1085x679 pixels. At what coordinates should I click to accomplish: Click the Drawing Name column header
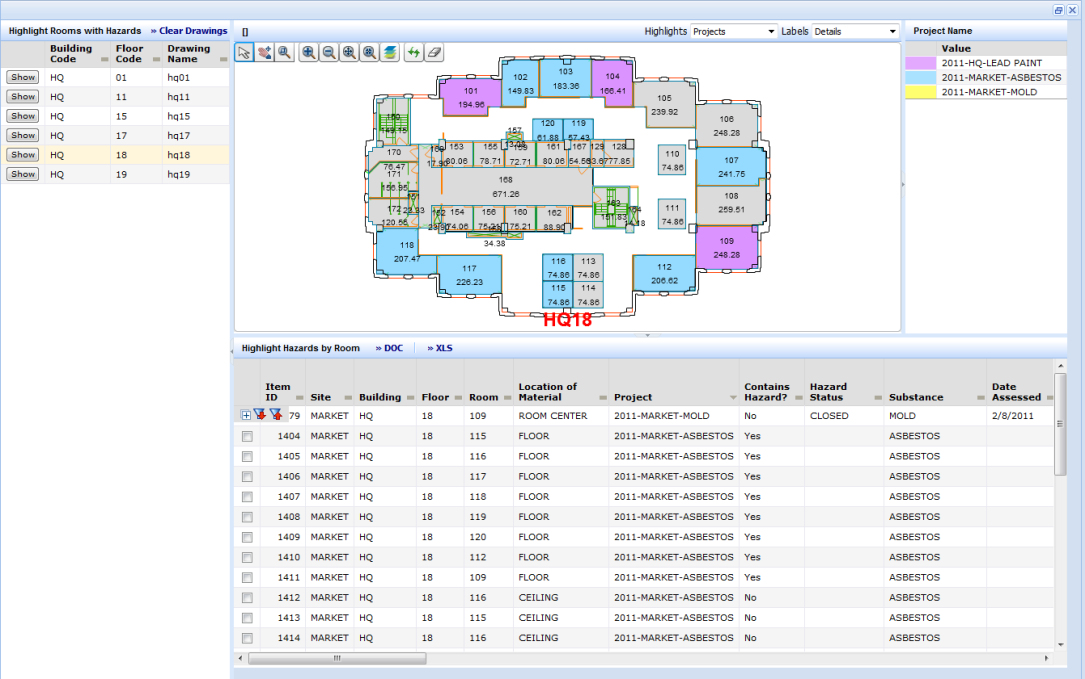pos(189,54)
